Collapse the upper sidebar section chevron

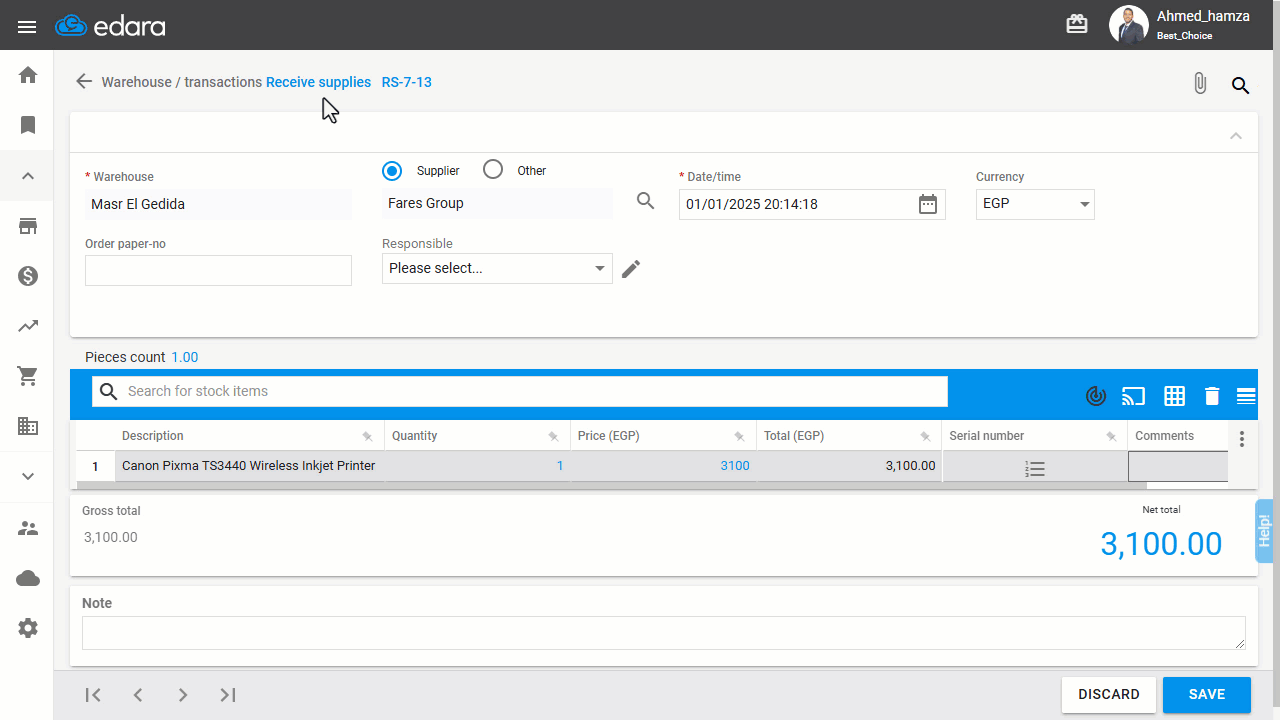point(28,176)
